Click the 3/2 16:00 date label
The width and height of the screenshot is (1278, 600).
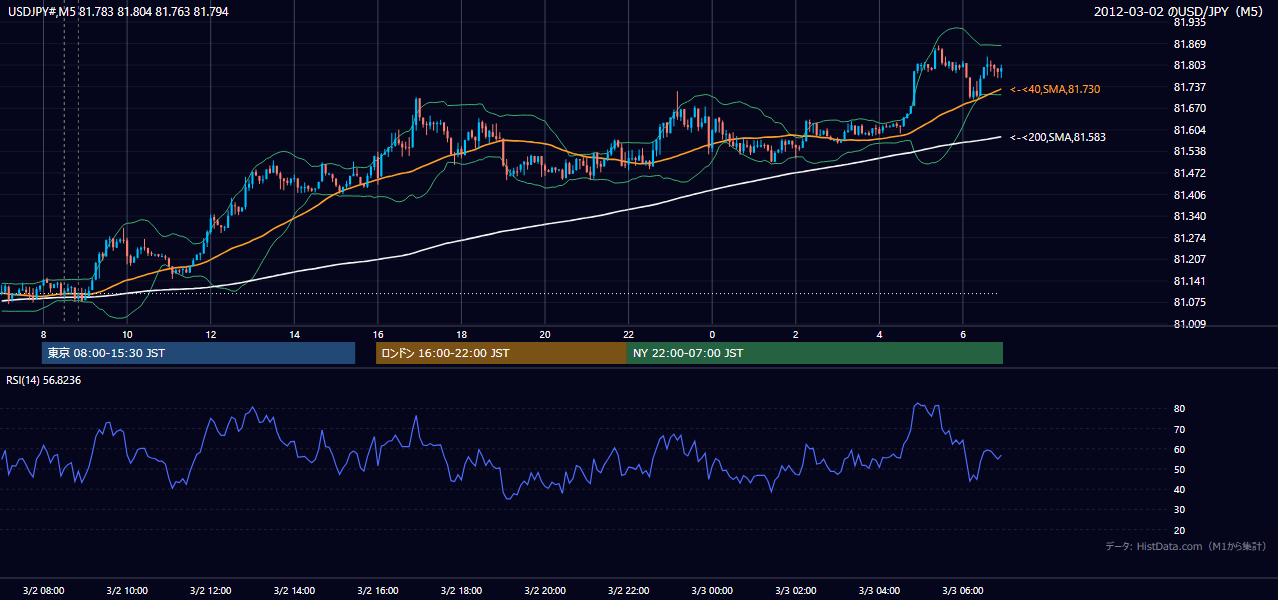(x=377, y=591)
